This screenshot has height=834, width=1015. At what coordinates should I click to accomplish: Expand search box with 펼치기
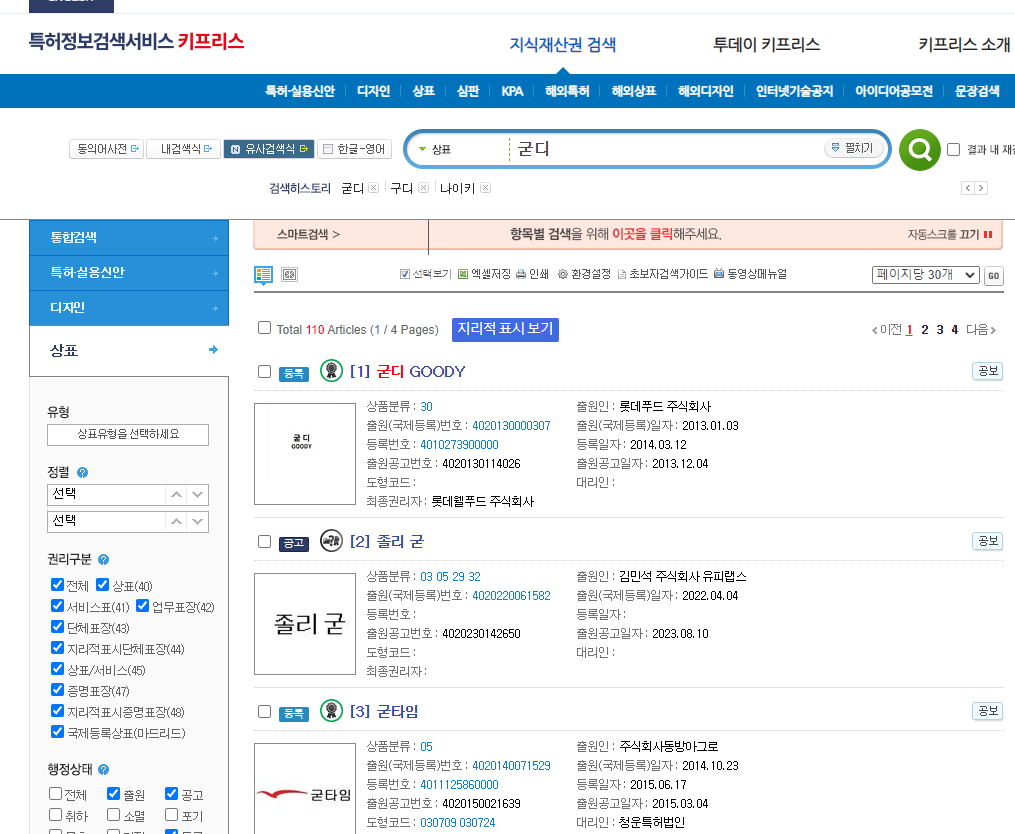(853, 148)
